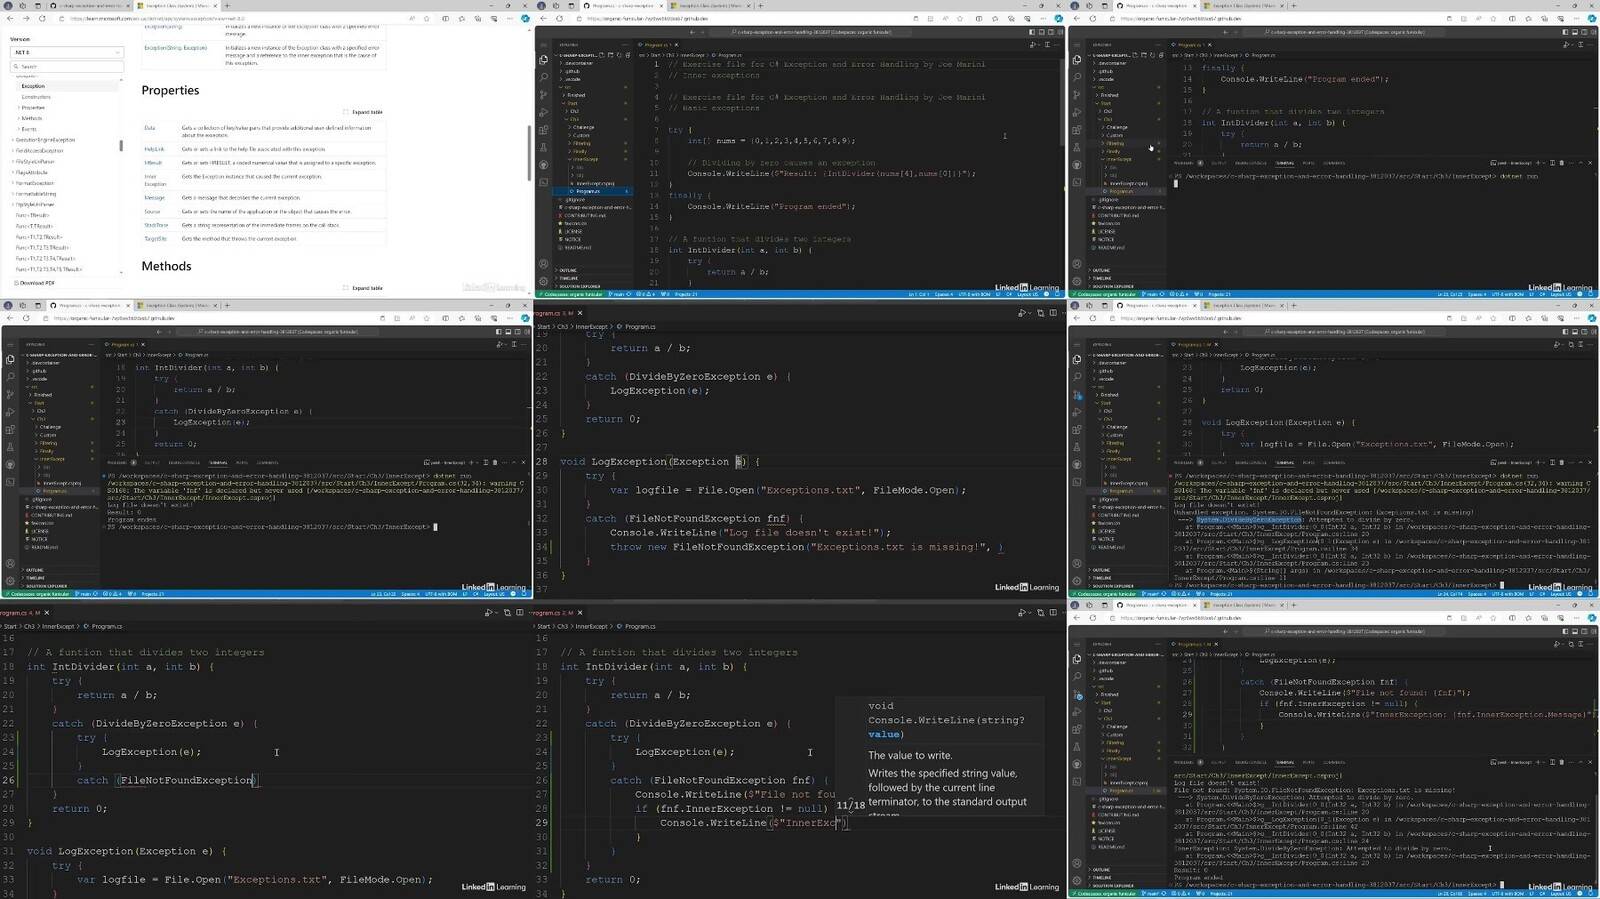Click the docs table-of-contents search field
Viewport: 1600px width, 899px height.
[x=66, y=67]
